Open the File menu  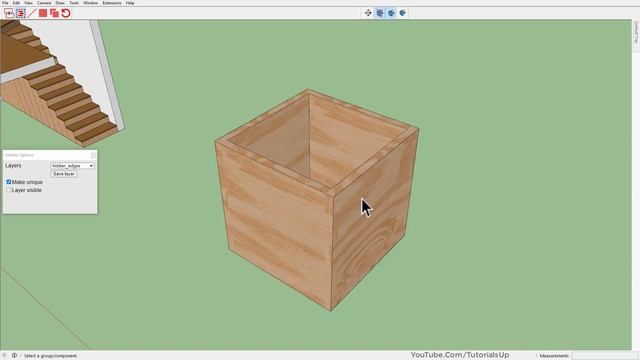tap(5, 3)
